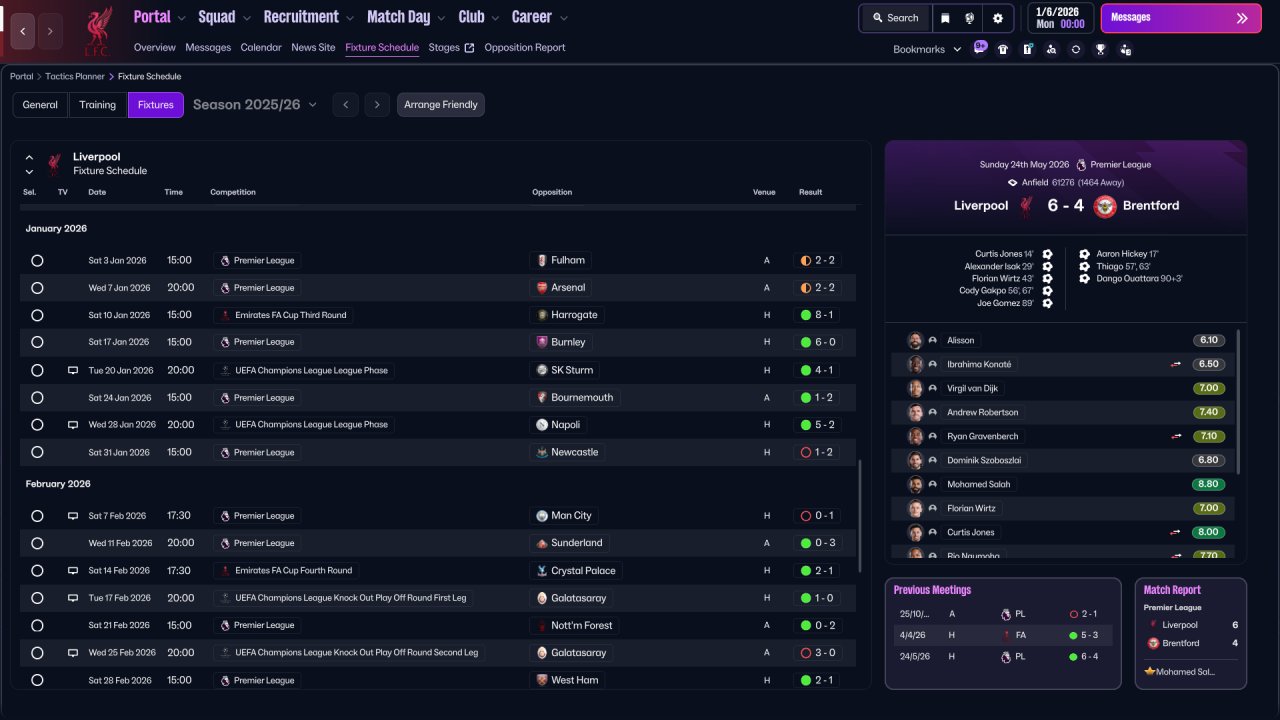Switch to the Training tab
The height and width of the screenshot is (720, 1280).
click(x=98, y=105)
